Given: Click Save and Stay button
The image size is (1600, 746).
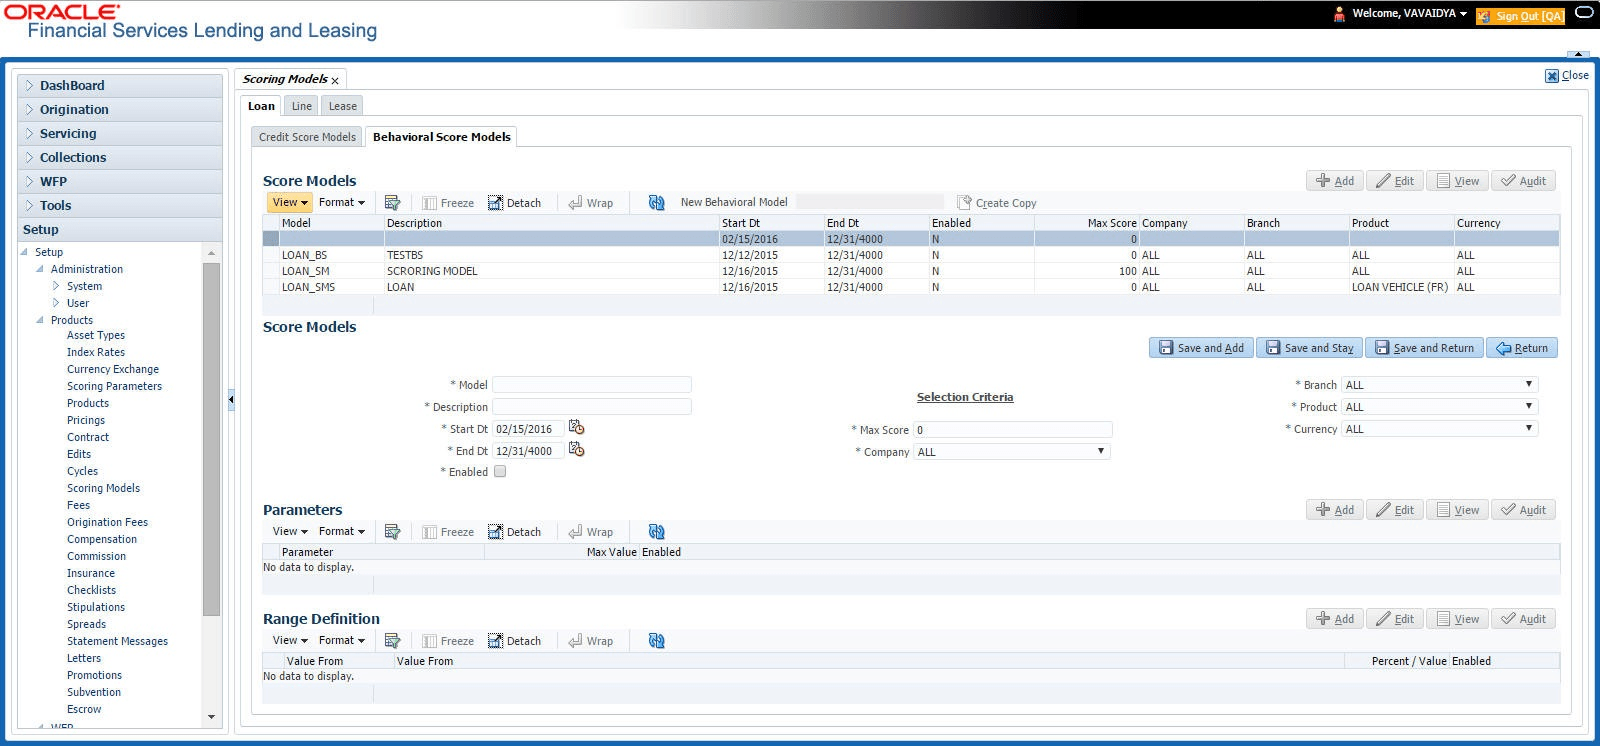Looking at the screenshot, I should 1310,348.
